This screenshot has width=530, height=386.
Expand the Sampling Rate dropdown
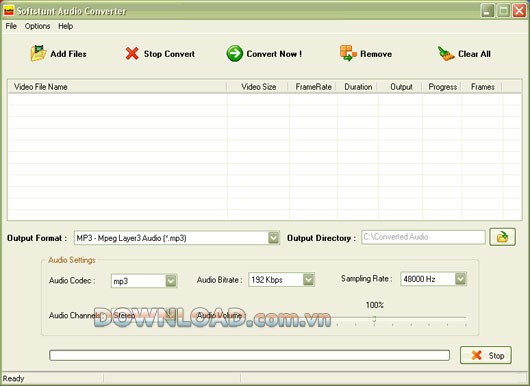point(460,279)
